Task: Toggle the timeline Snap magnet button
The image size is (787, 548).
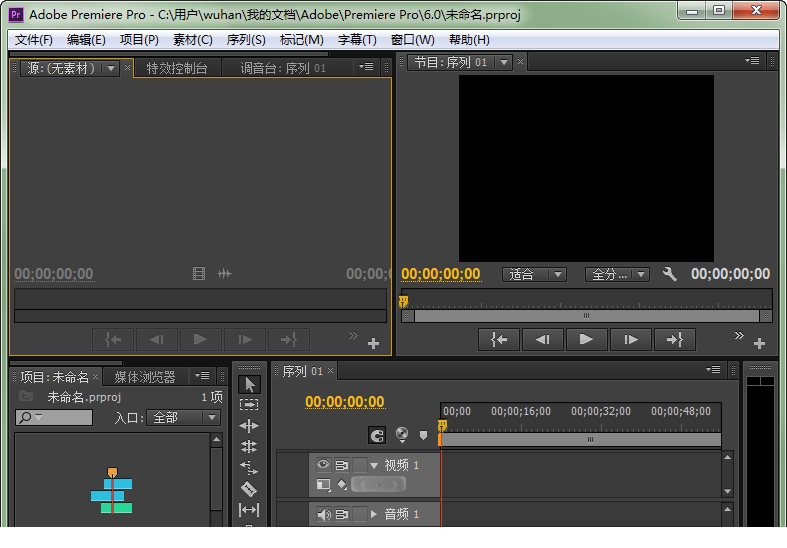Action: (377, 435)
